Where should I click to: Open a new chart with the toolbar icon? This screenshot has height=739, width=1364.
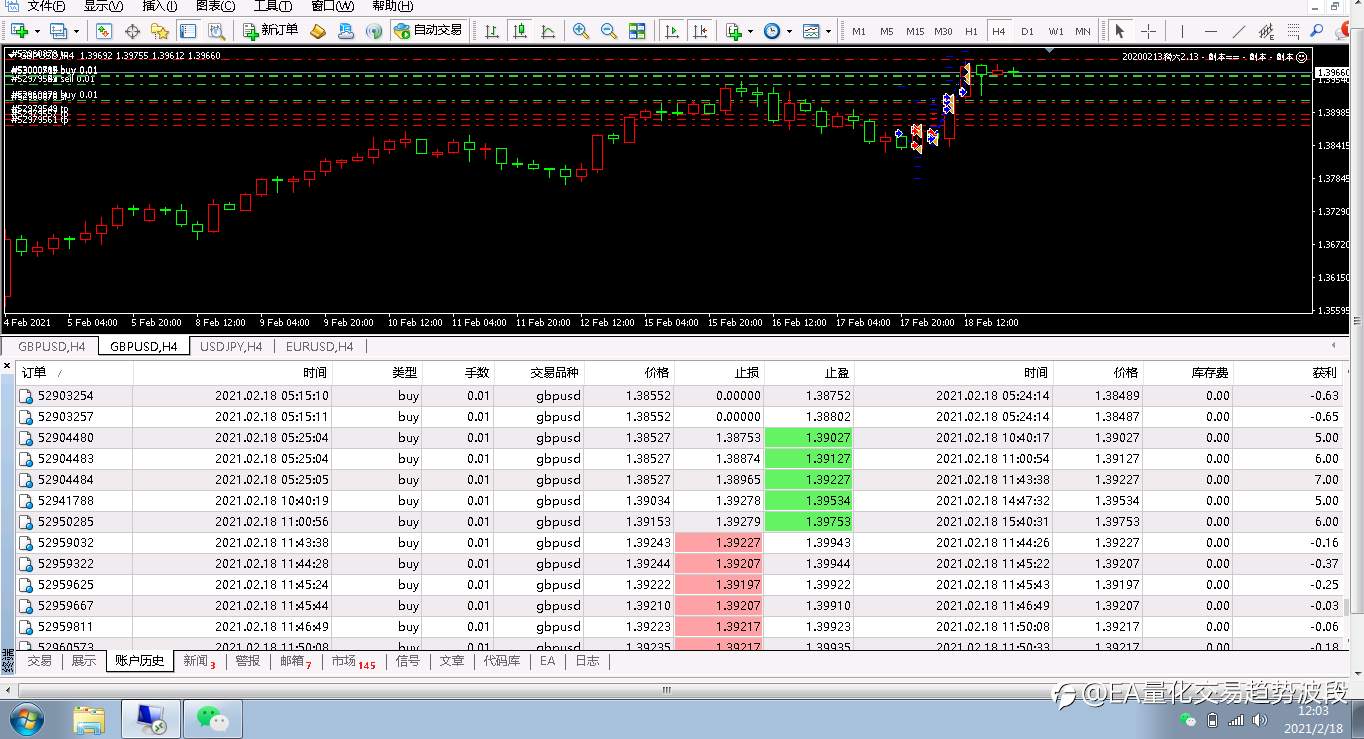coord(19,31)
